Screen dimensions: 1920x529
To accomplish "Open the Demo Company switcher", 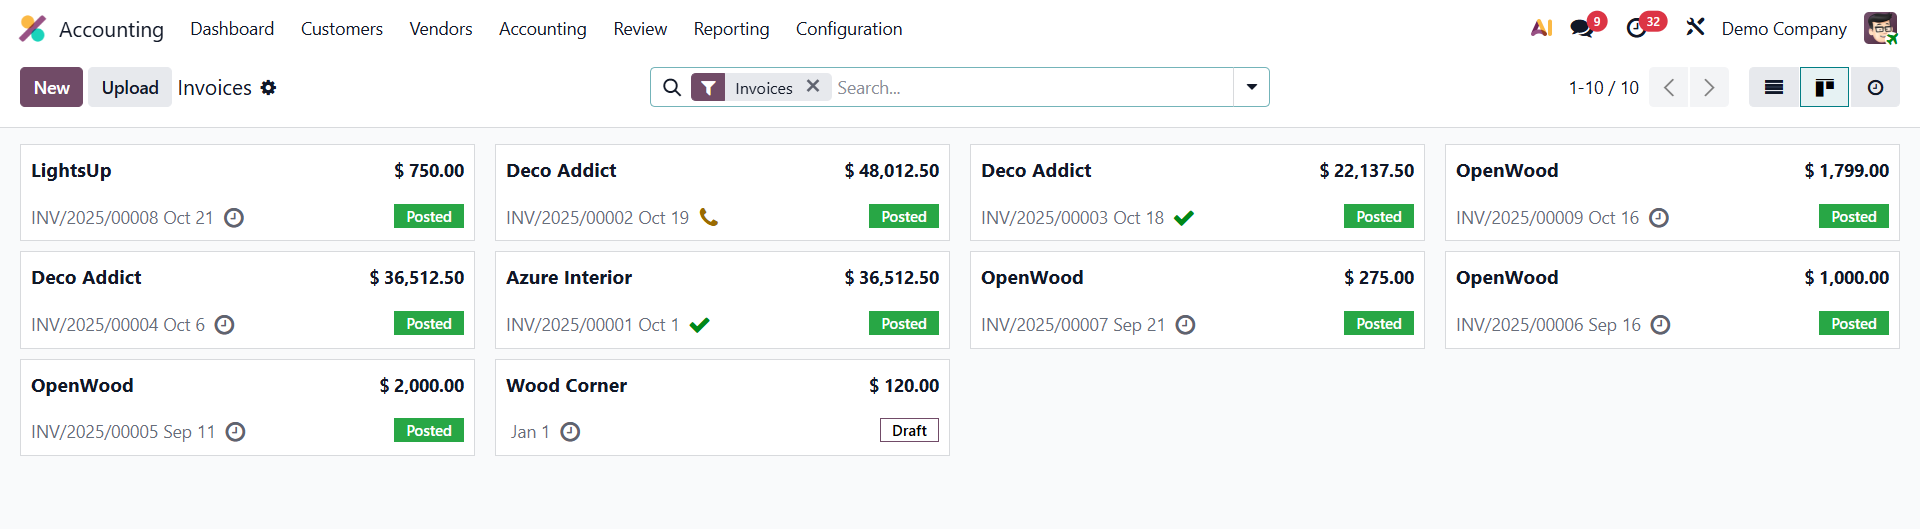I will tap(1784, 29).
